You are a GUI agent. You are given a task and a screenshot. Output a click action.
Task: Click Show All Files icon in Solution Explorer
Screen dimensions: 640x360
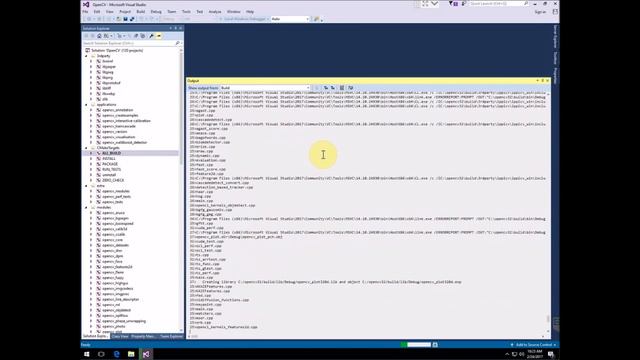click(x=142, y=36)
